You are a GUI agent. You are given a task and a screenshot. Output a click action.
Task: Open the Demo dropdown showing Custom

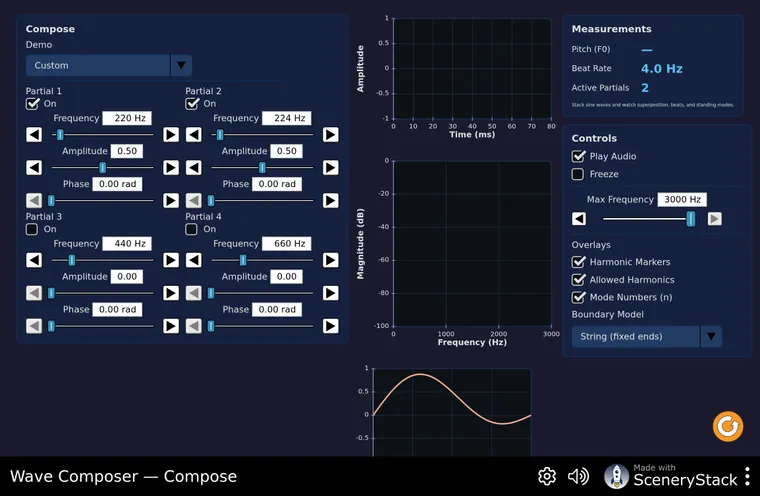109,65
